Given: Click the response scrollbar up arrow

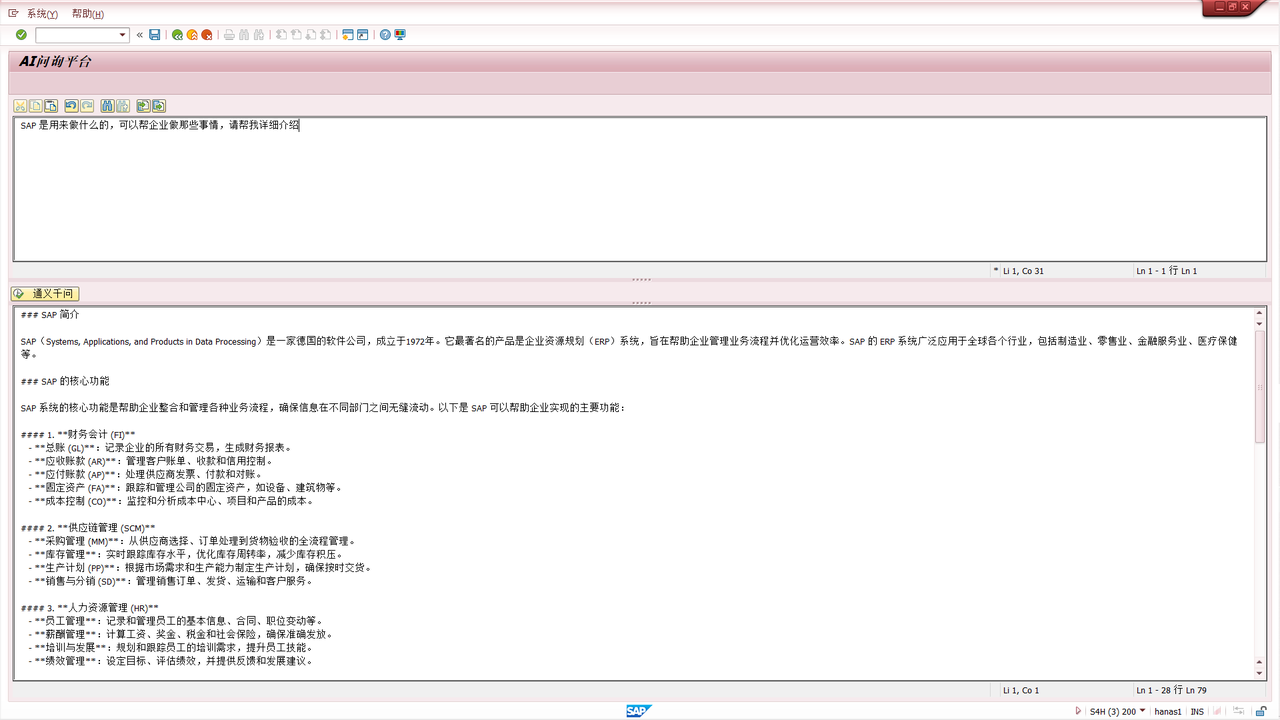Looking at the screenshot, I should [x=1260, y=312].
